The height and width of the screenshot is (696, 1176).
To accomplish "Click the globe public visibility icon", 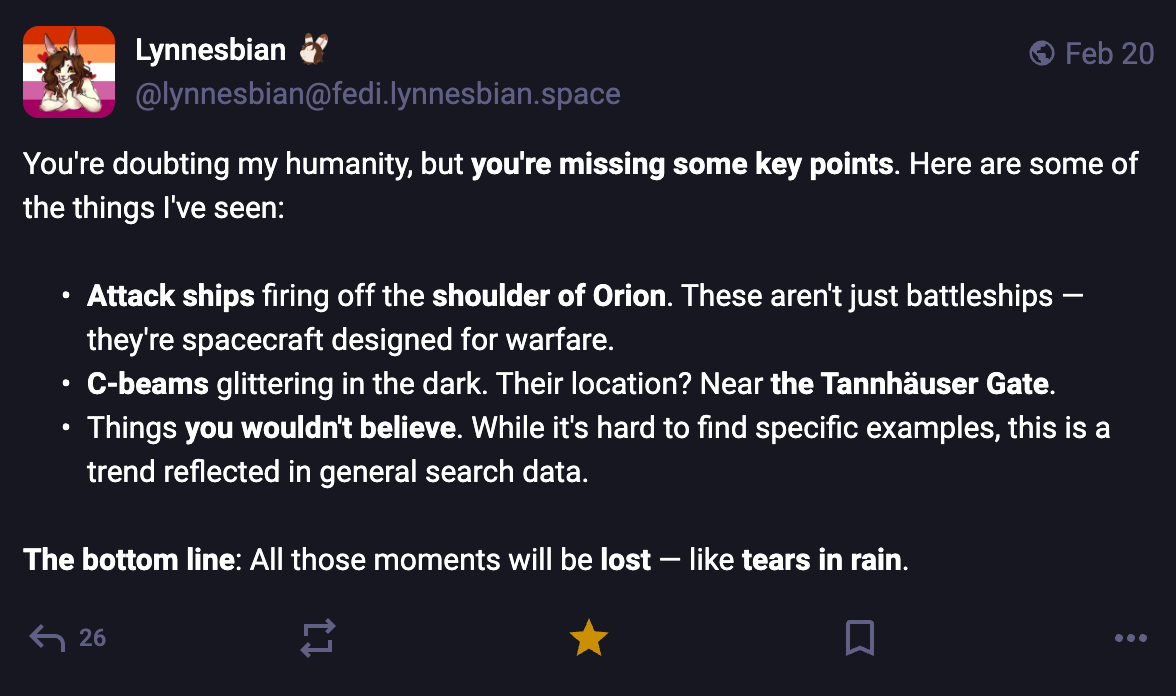I will [1041, 53].
